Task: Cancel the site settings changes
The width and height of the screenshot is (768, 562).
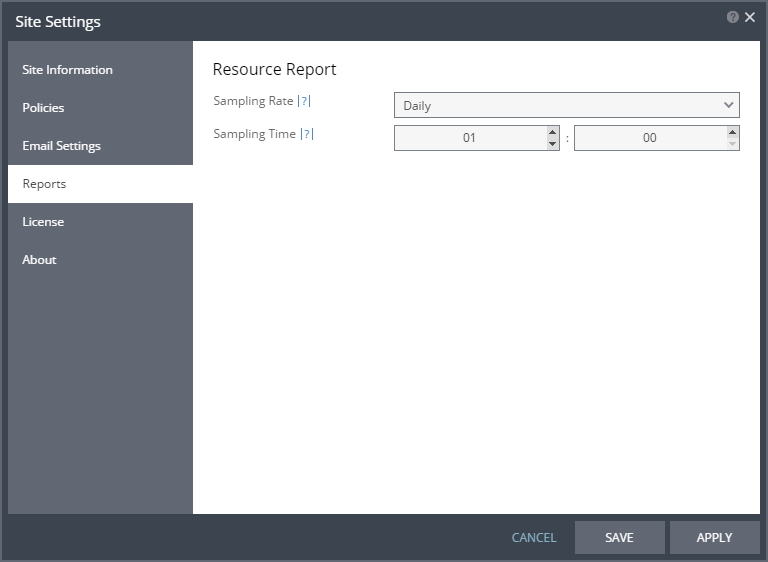Action: [x=534, y=538]
